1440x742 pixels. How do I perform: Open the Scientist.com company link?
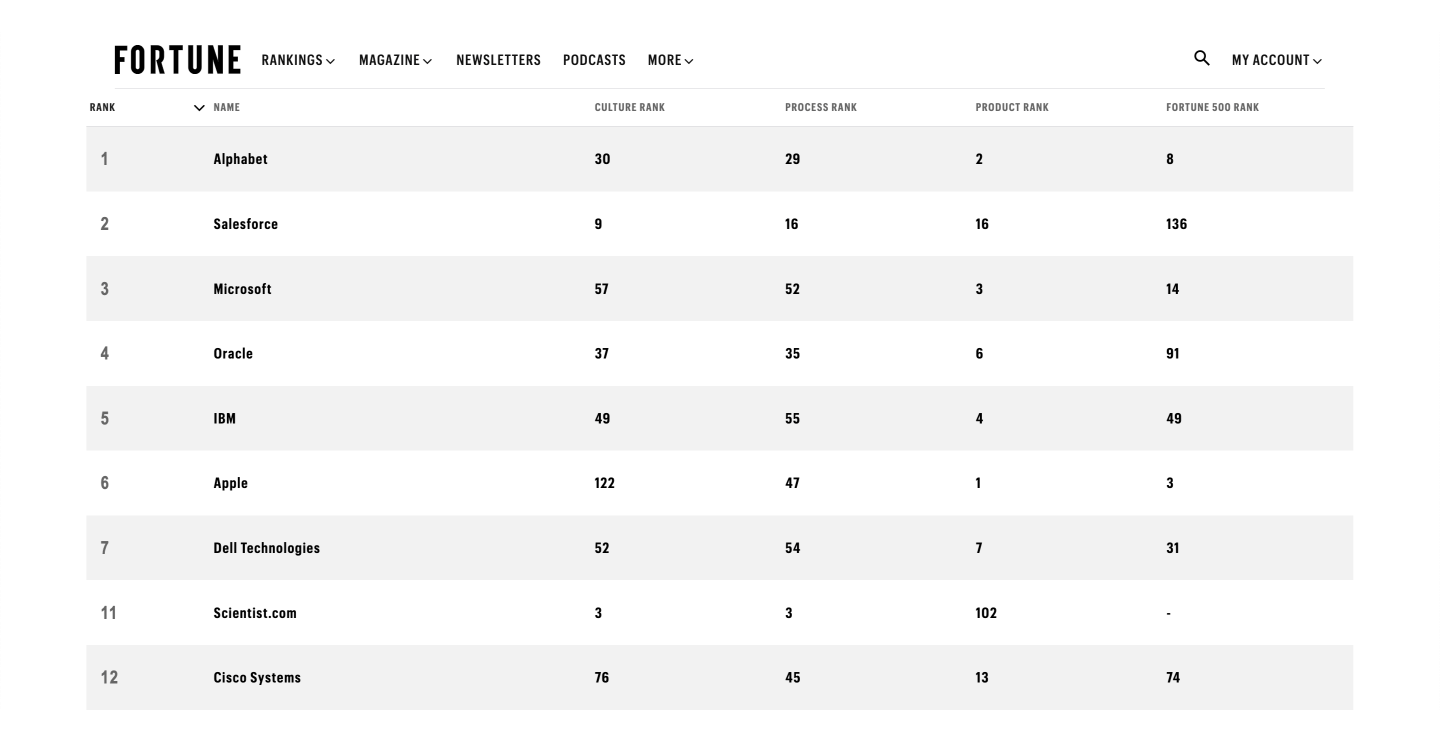255,613
